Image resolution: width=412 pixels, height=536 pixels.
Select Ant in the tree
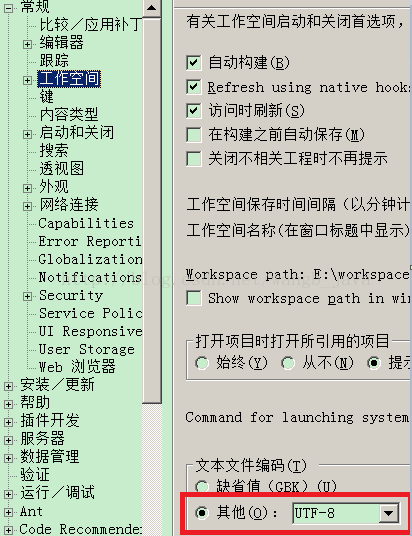31,511
